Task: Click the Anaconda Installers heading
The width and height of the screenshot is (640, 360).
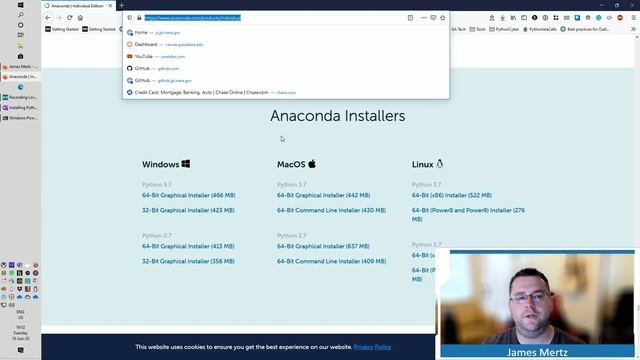Action: point(338,116)
